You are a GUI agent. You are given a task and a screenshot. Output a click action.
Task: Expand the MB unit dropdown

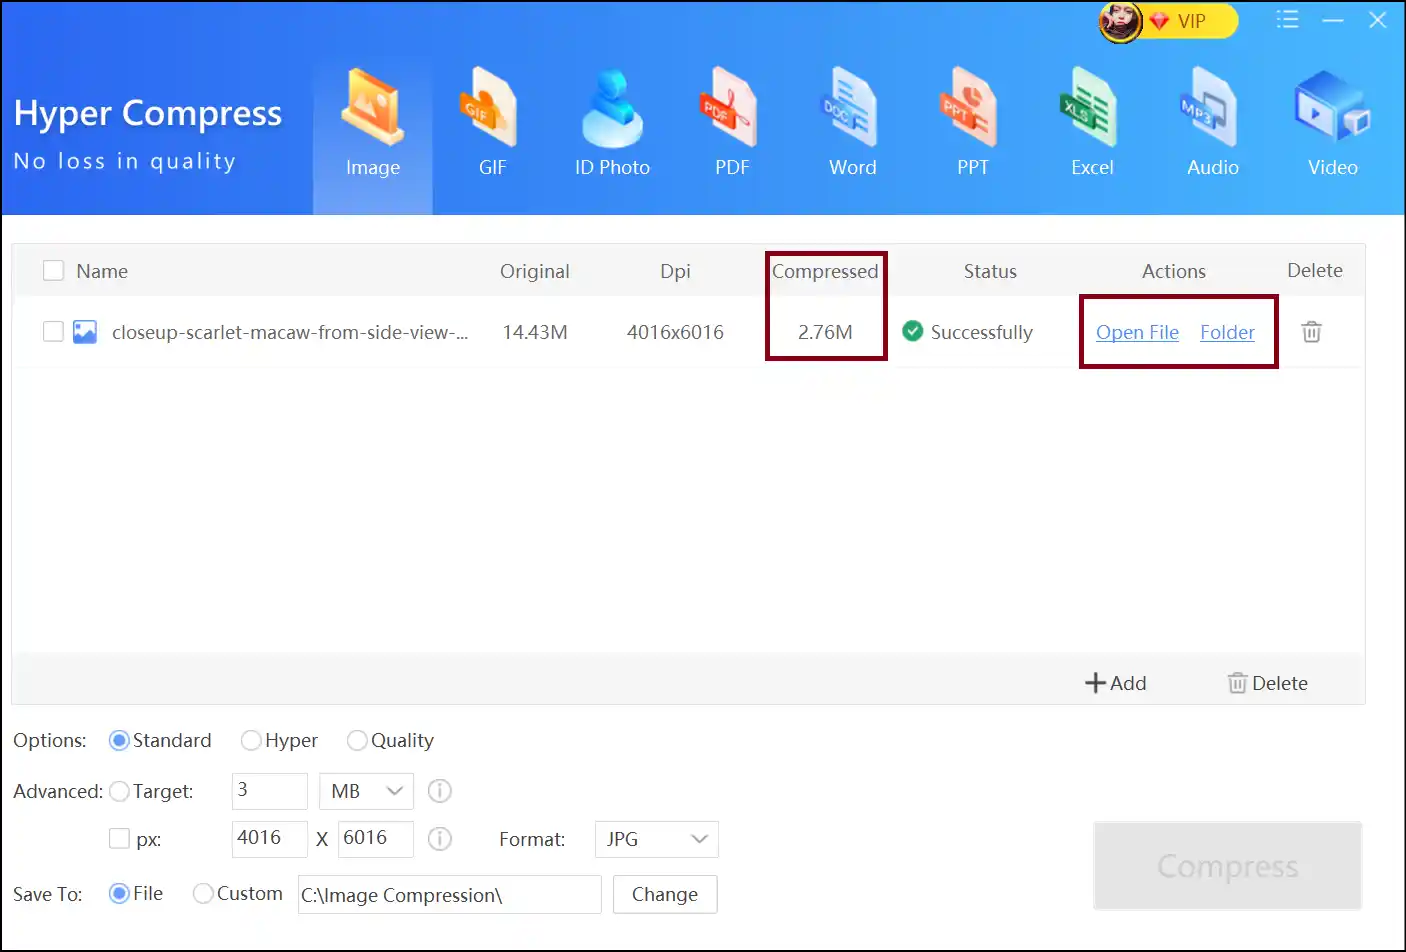pos(366,791)
